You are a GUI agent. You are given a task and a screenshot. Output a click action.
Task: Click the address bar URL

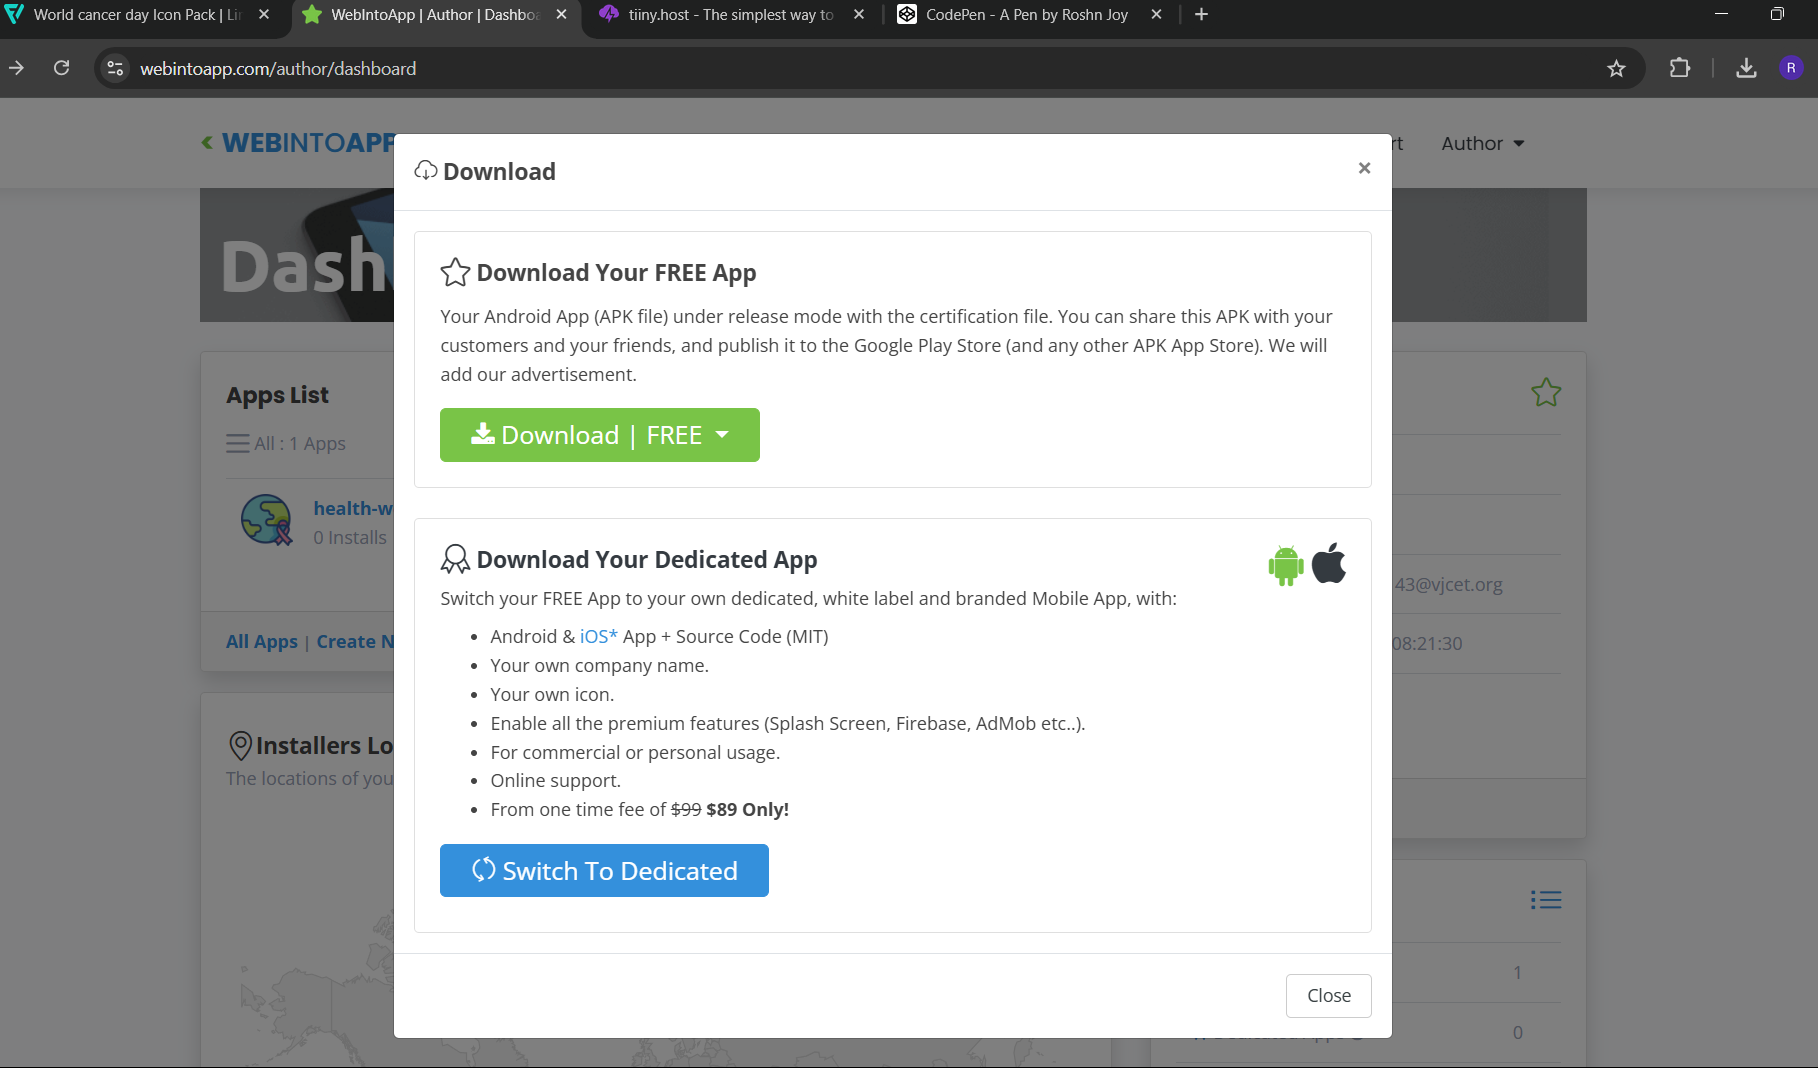pyautogui.click(x=278, y=69)
